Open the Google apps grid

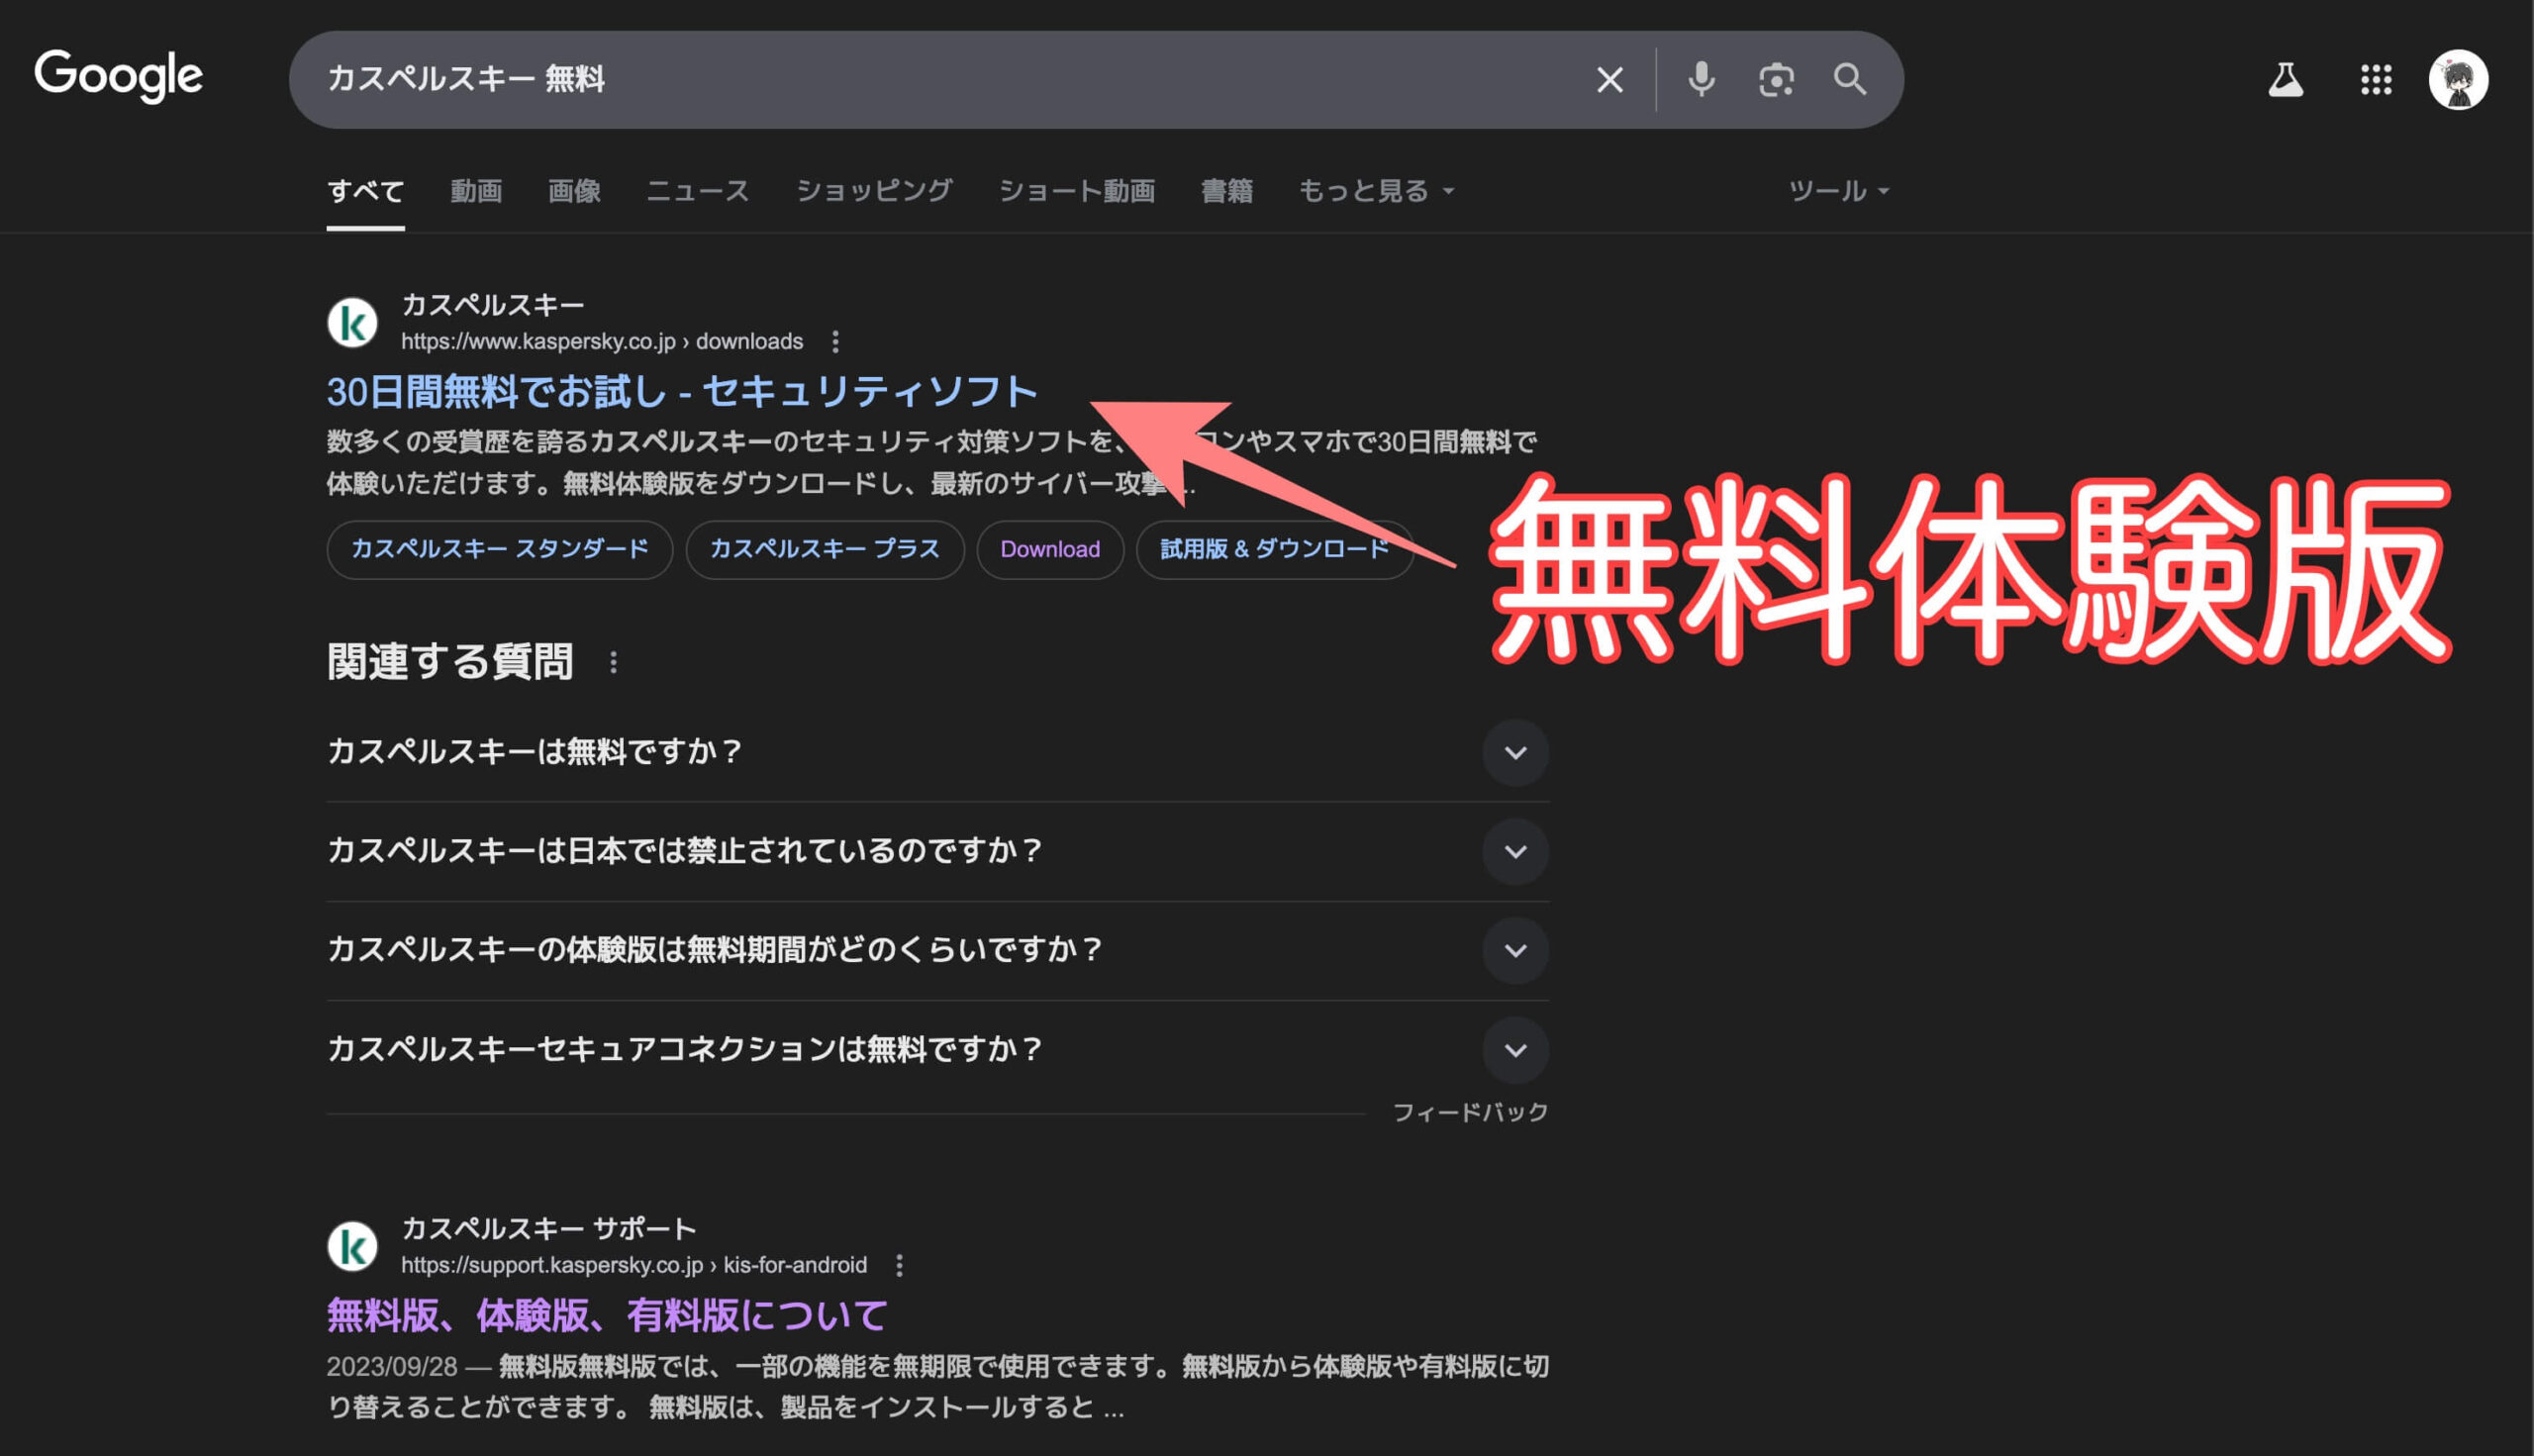[x=2376, y=79]
